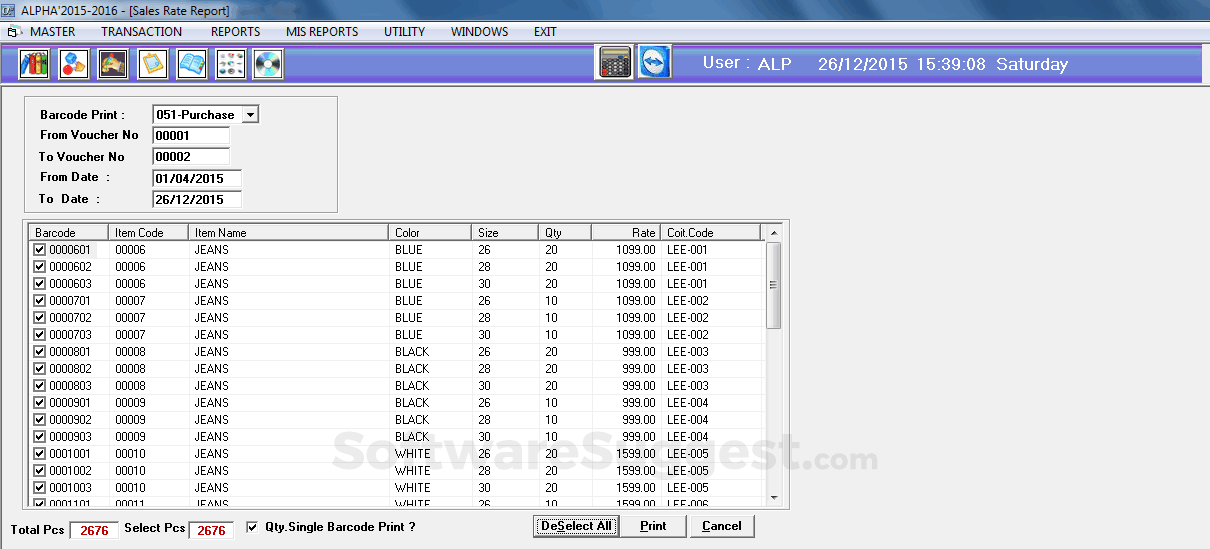Open the REPORTS menu
This screenshot has width=1210, height=549.
coord(235,32)
